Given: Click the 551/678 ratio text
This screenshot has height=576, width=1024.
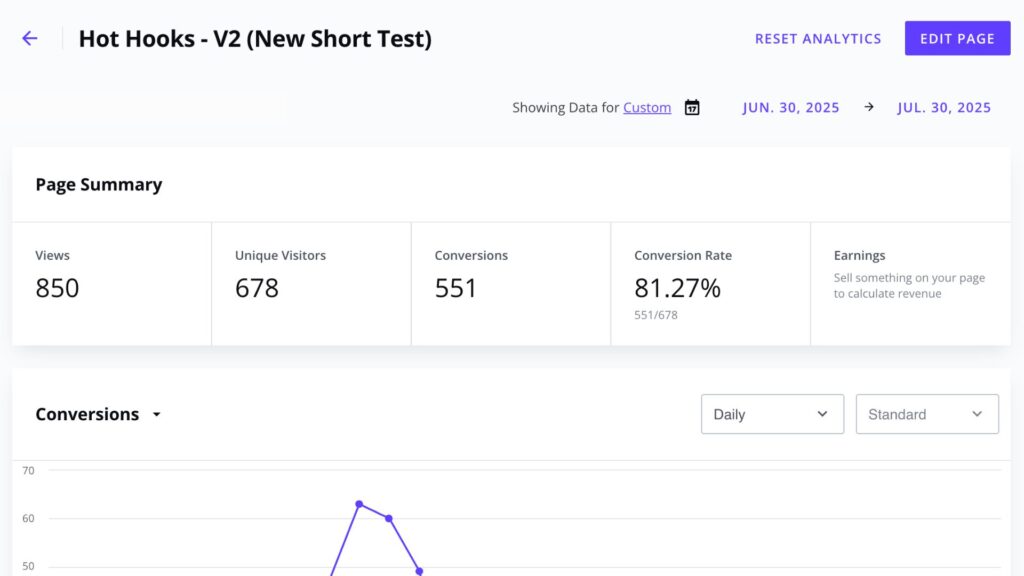Looking at the screenshot, I should (656, 315).
